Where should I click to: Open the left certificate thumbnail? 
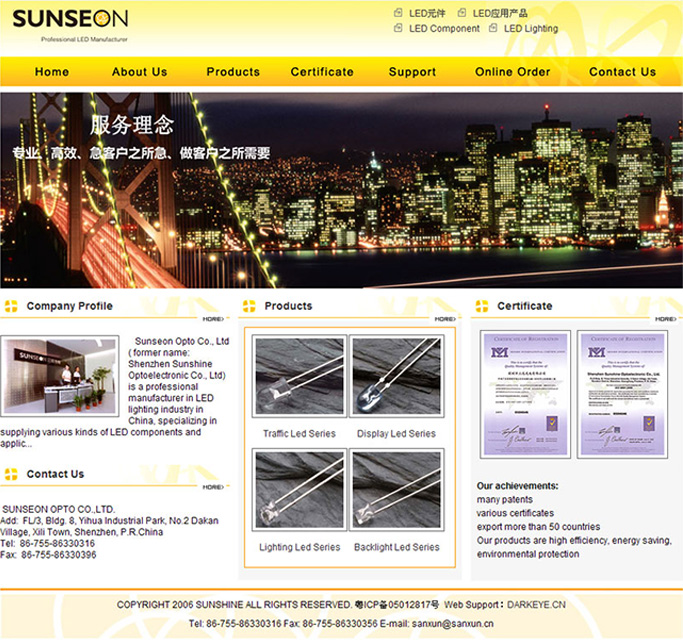pos(525,394)
